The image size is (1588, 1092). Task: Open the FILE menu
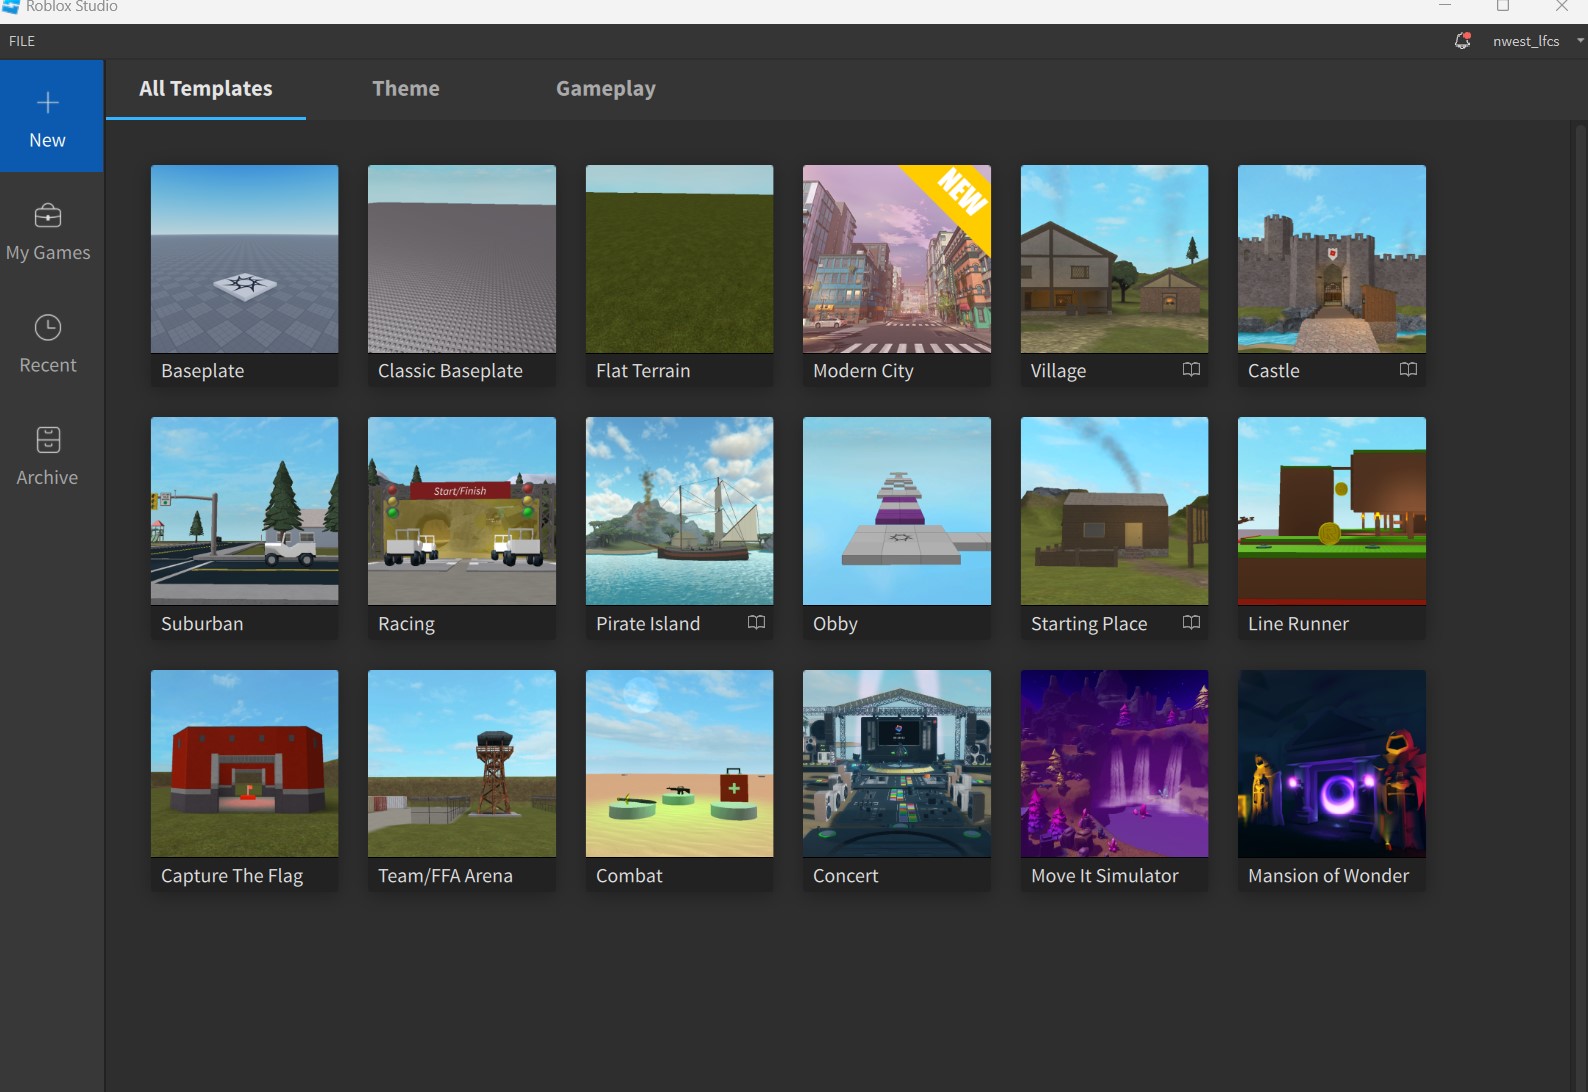[x=22, y=41]
